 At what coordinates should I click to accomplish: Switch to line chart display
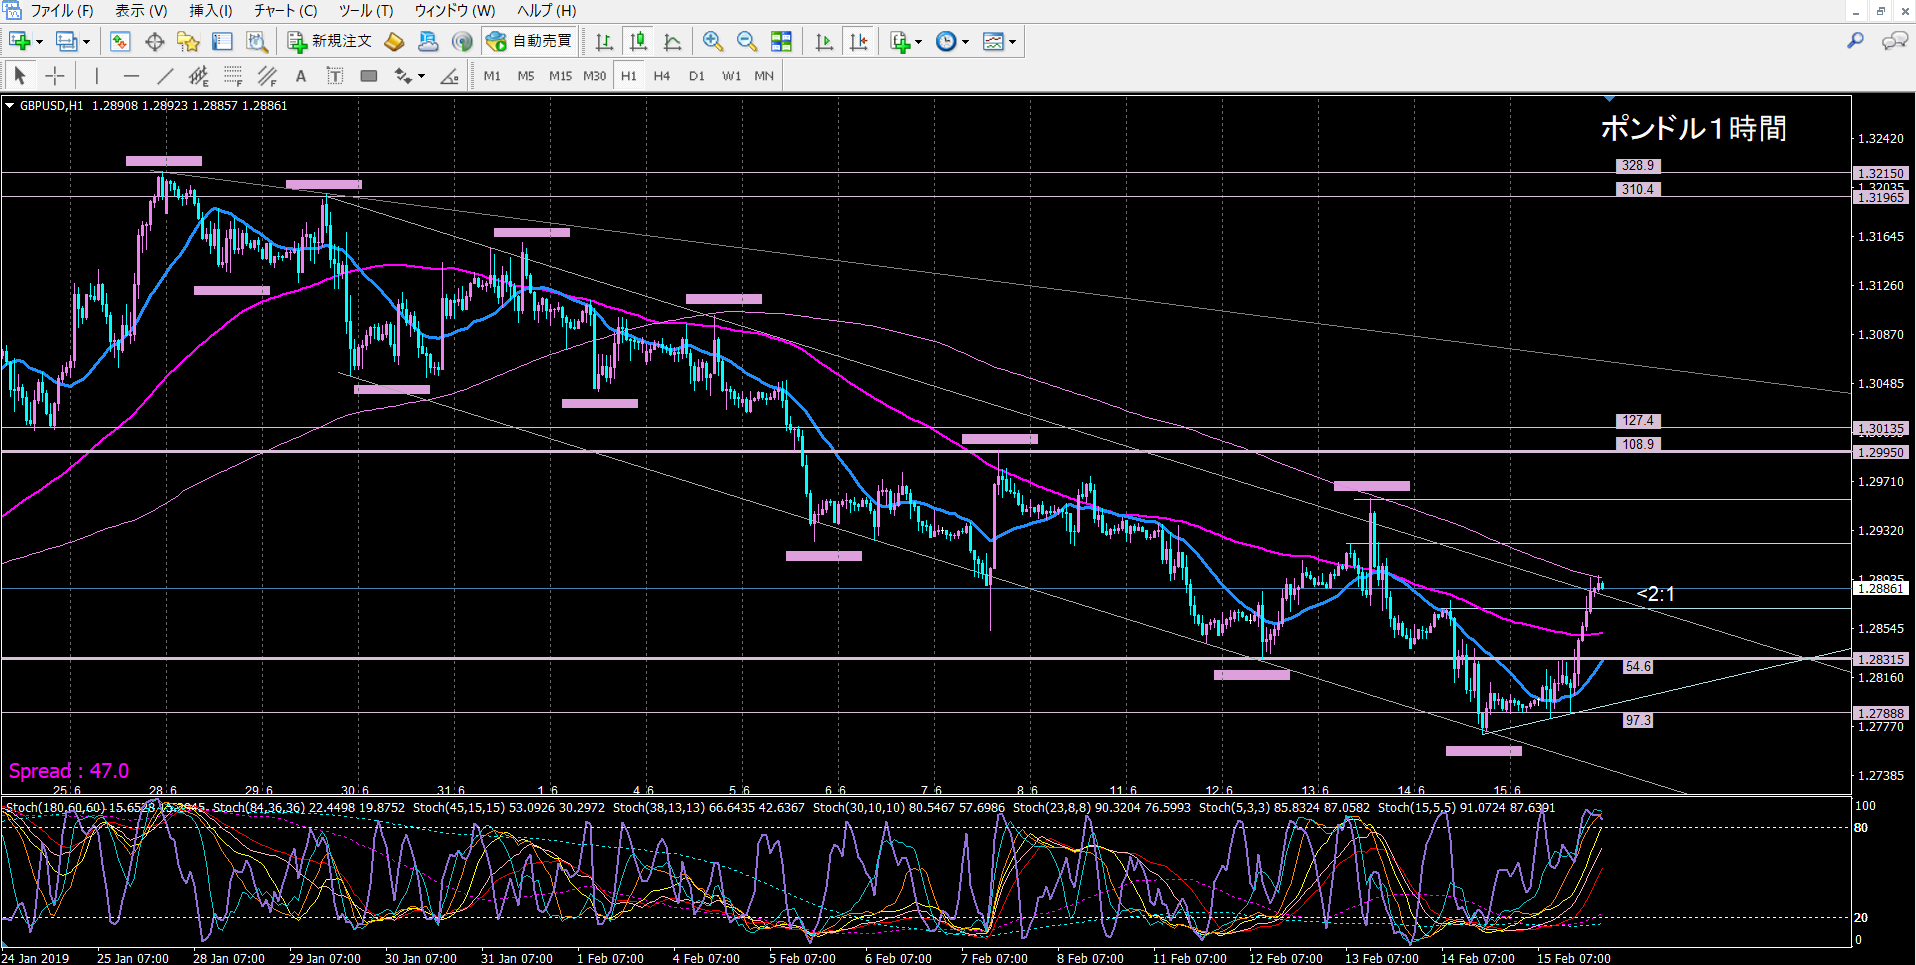click(672, 41)
